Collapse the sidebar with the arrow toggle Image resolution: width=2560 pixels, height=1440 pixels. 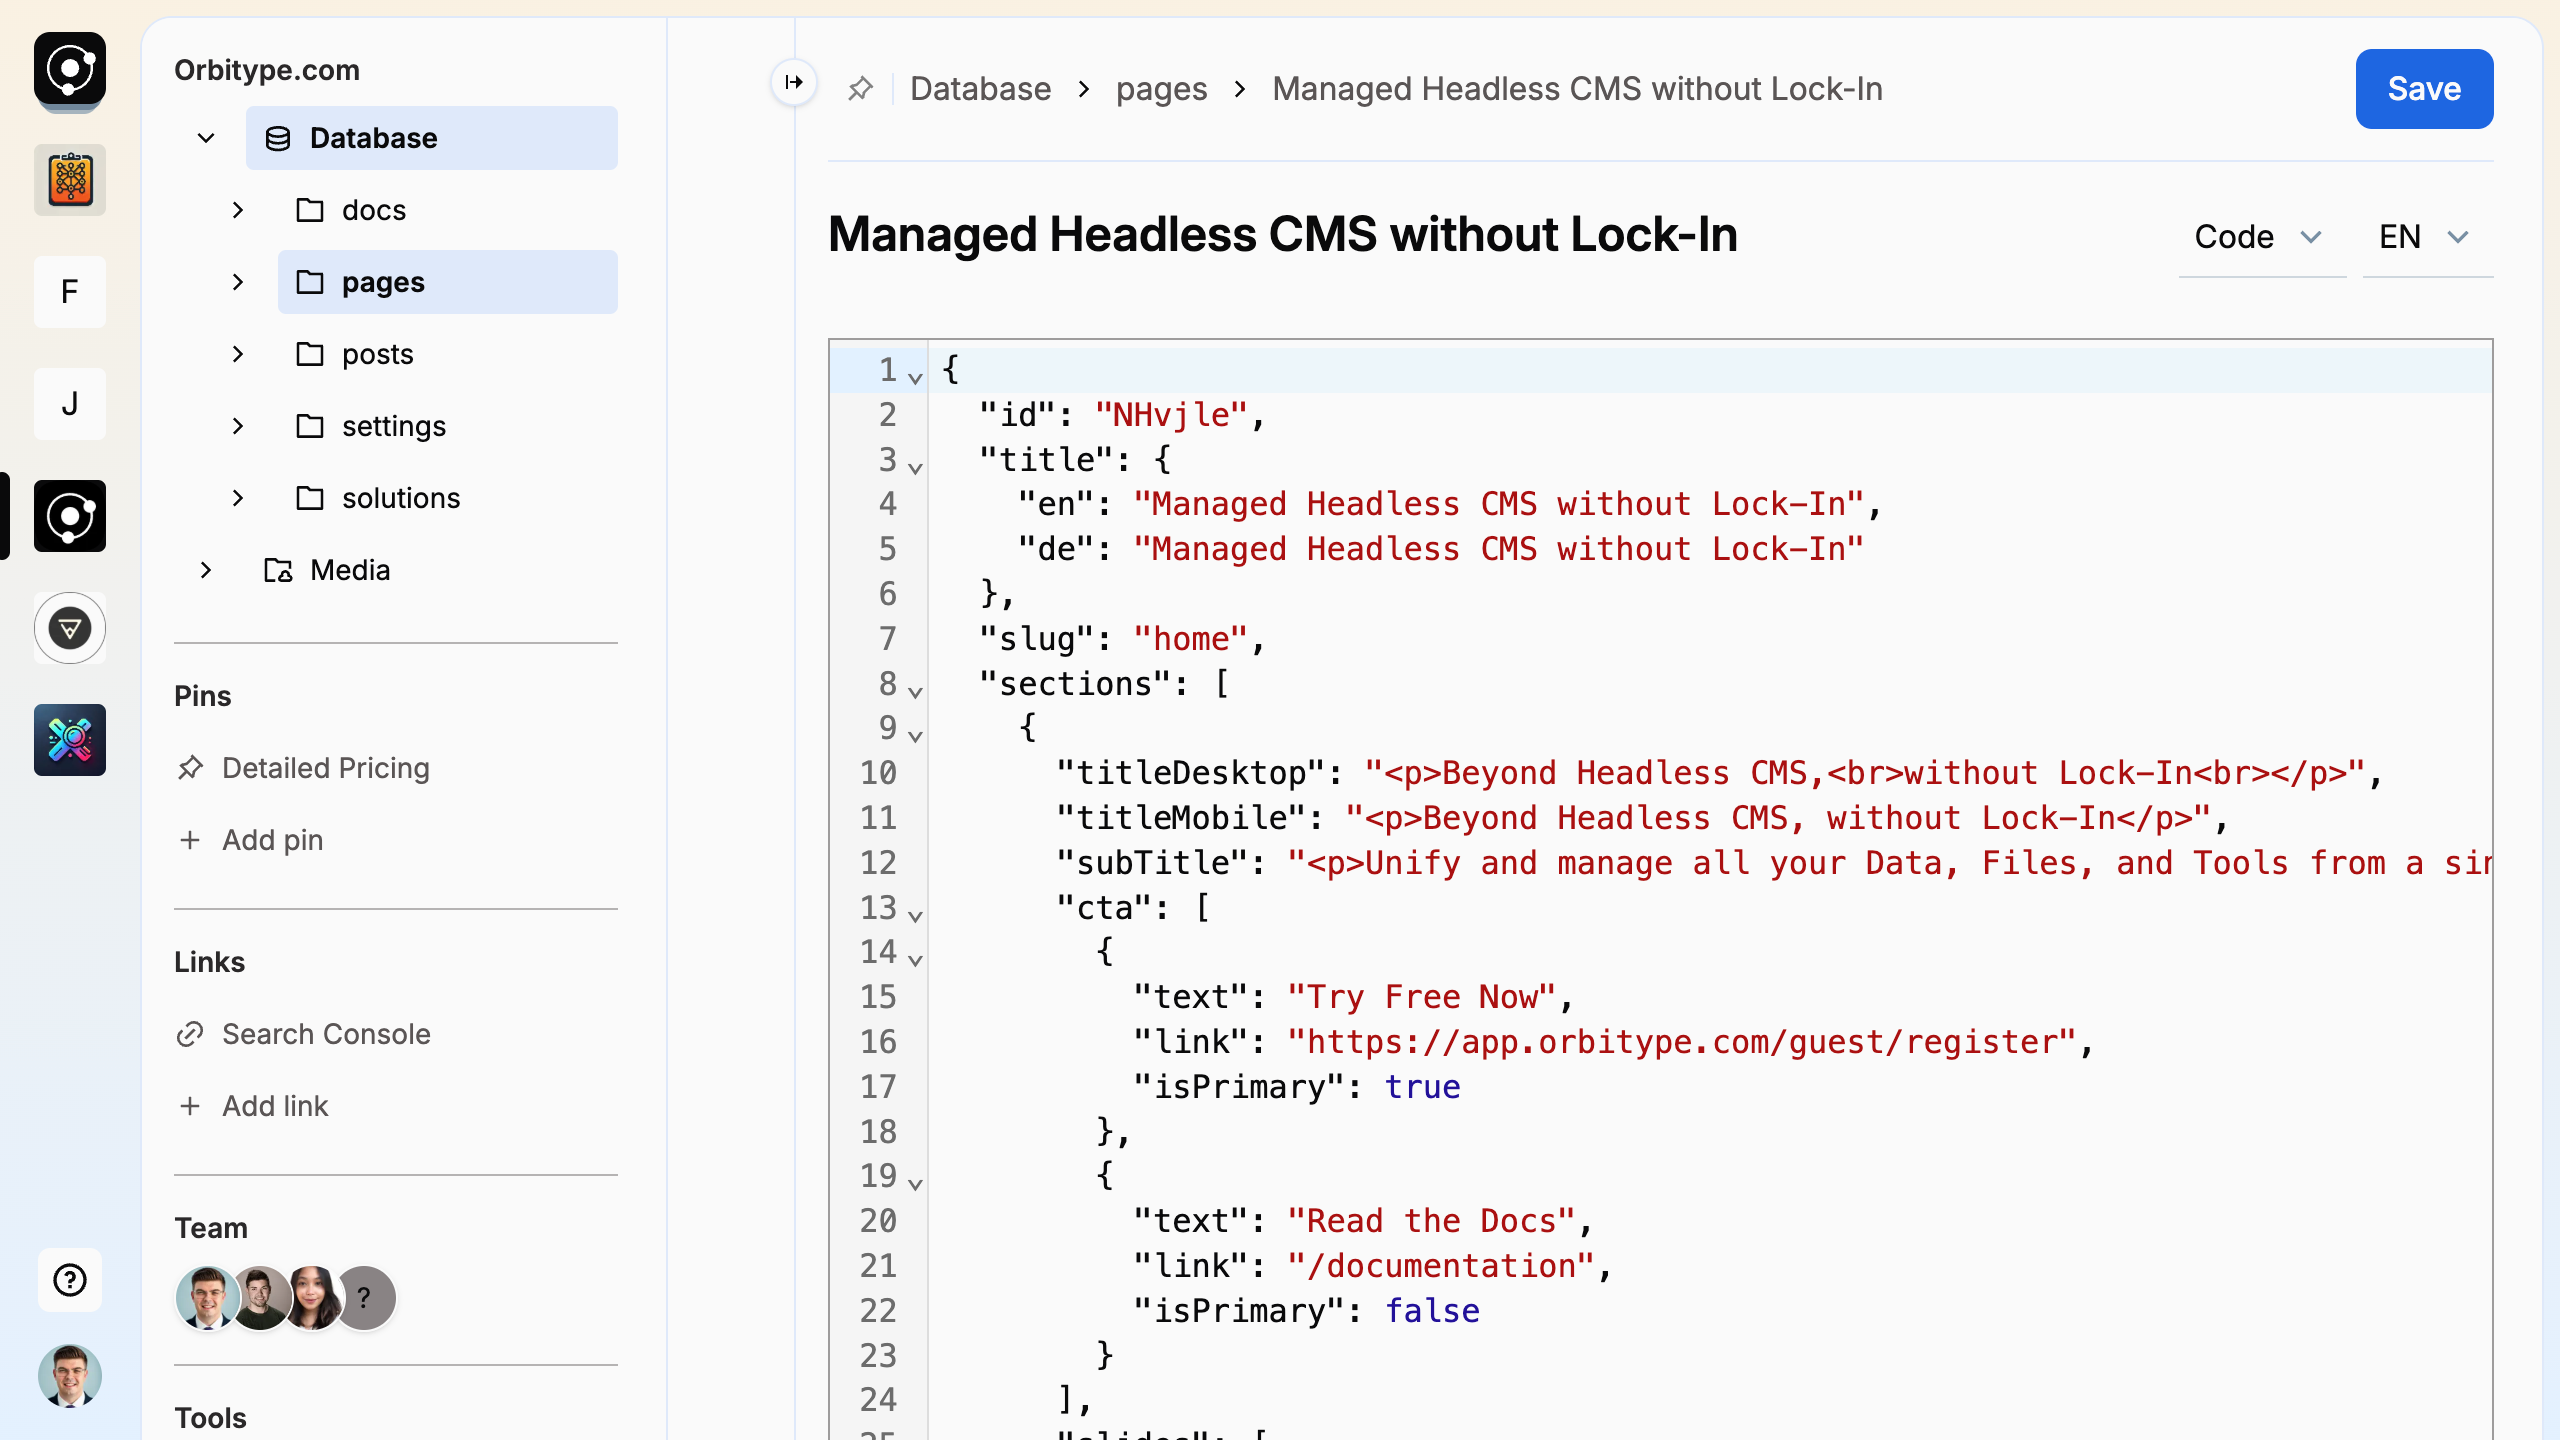click(794, 82)
